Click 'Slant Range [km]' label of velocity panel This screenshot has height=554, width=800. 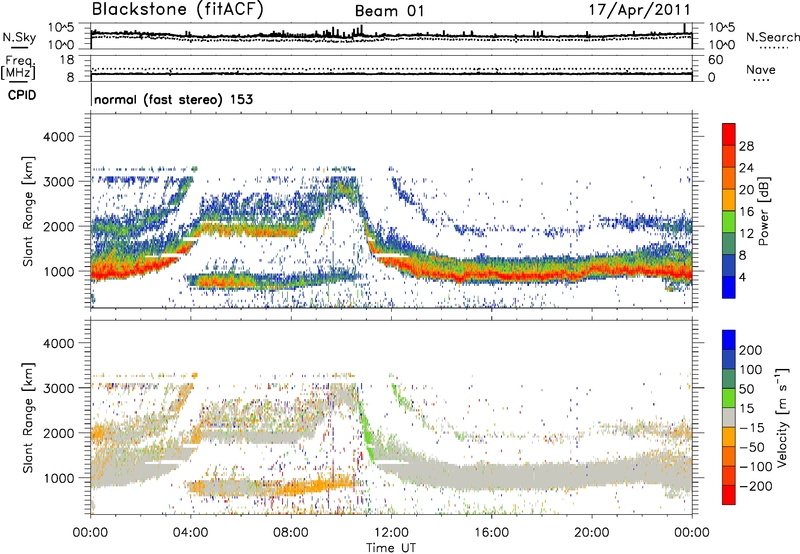tap(28, 418)
